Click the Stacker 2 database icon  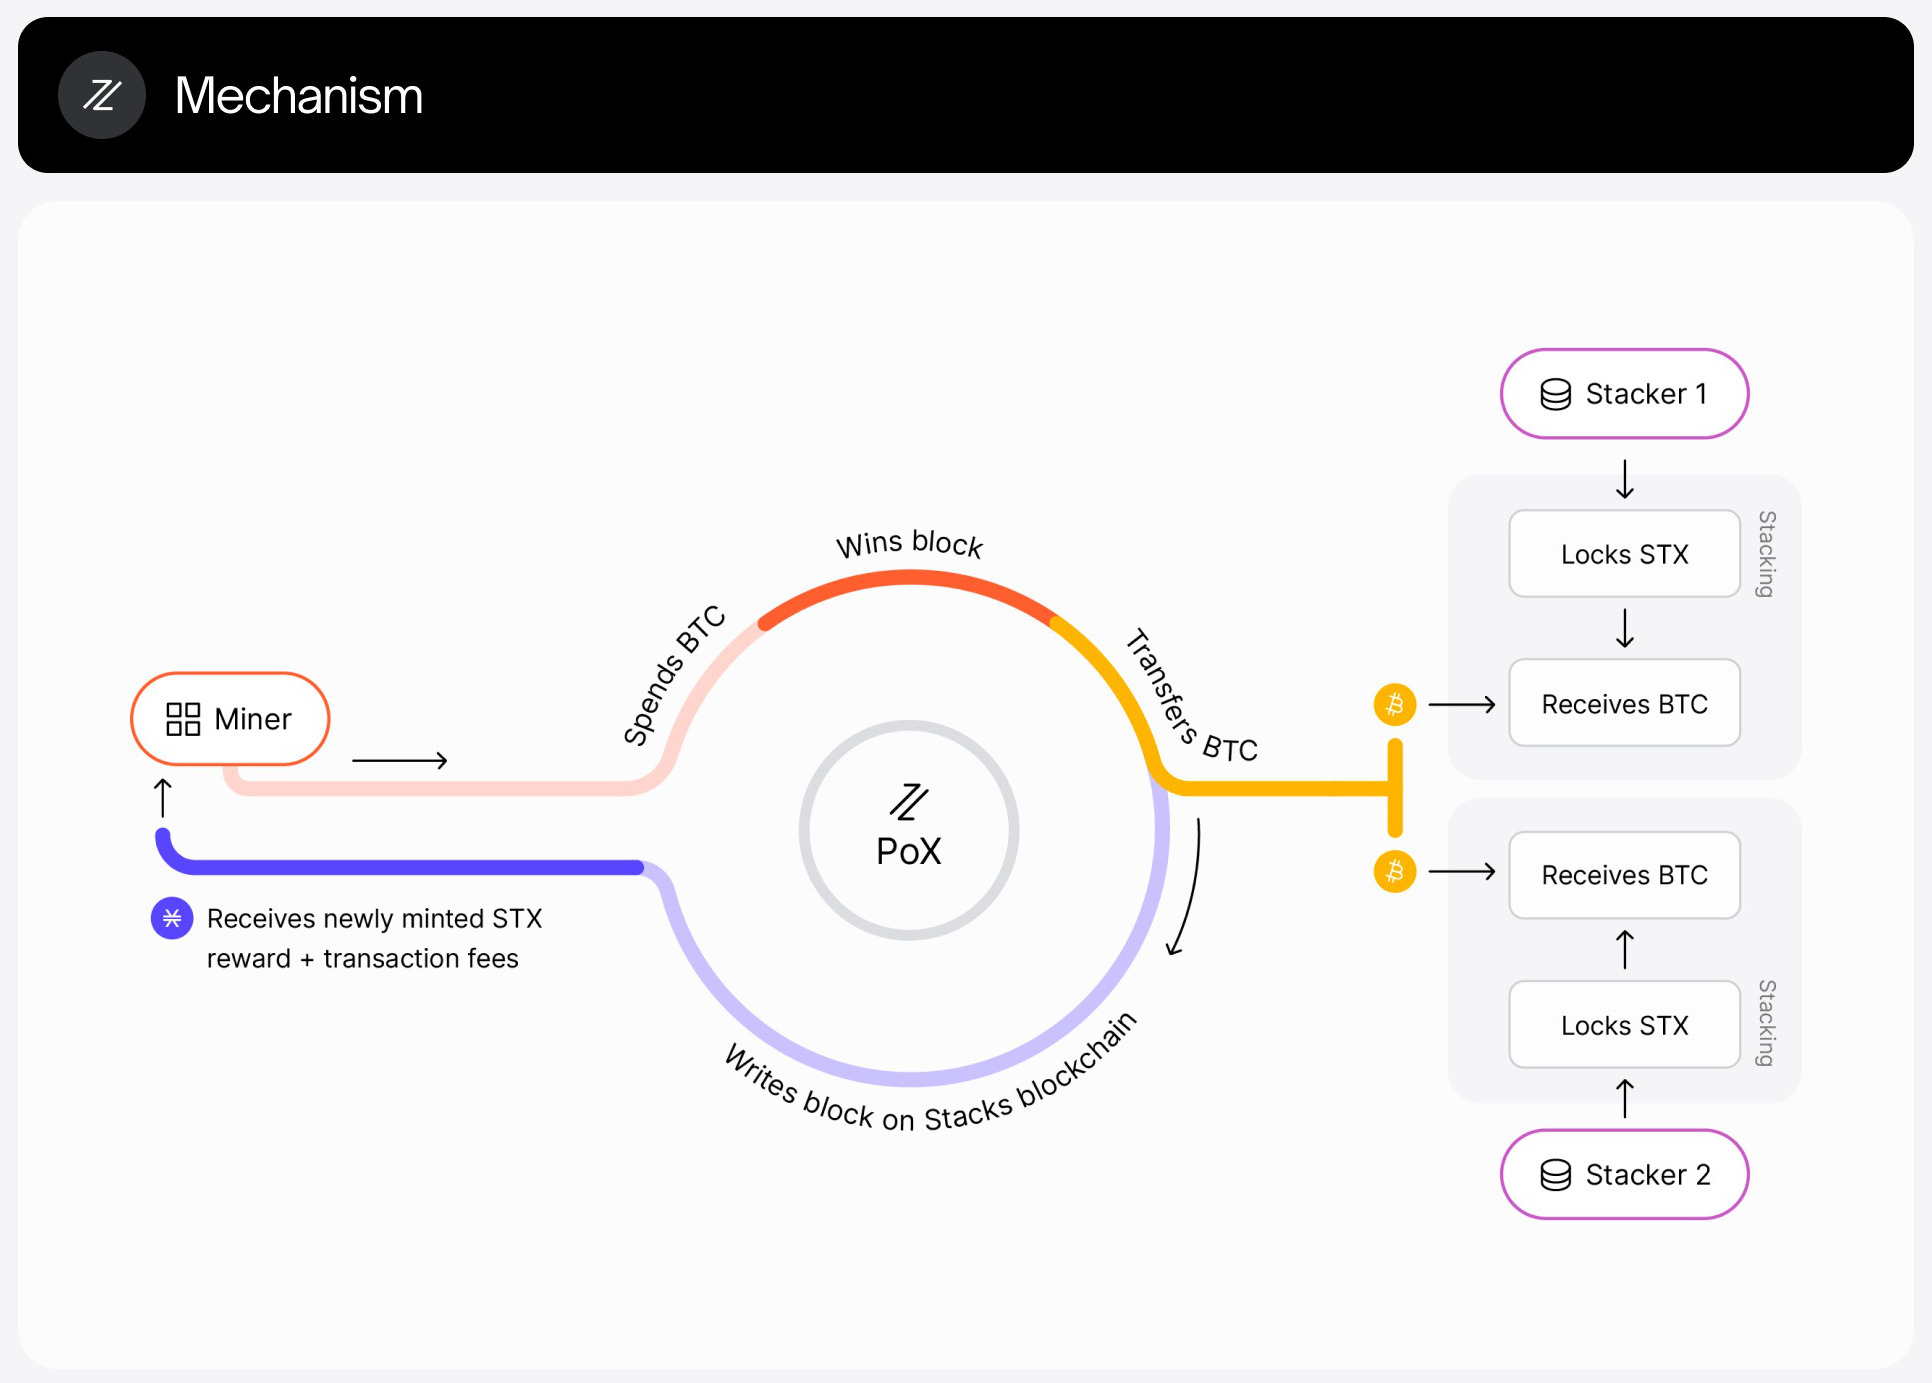point(1555,1175)
